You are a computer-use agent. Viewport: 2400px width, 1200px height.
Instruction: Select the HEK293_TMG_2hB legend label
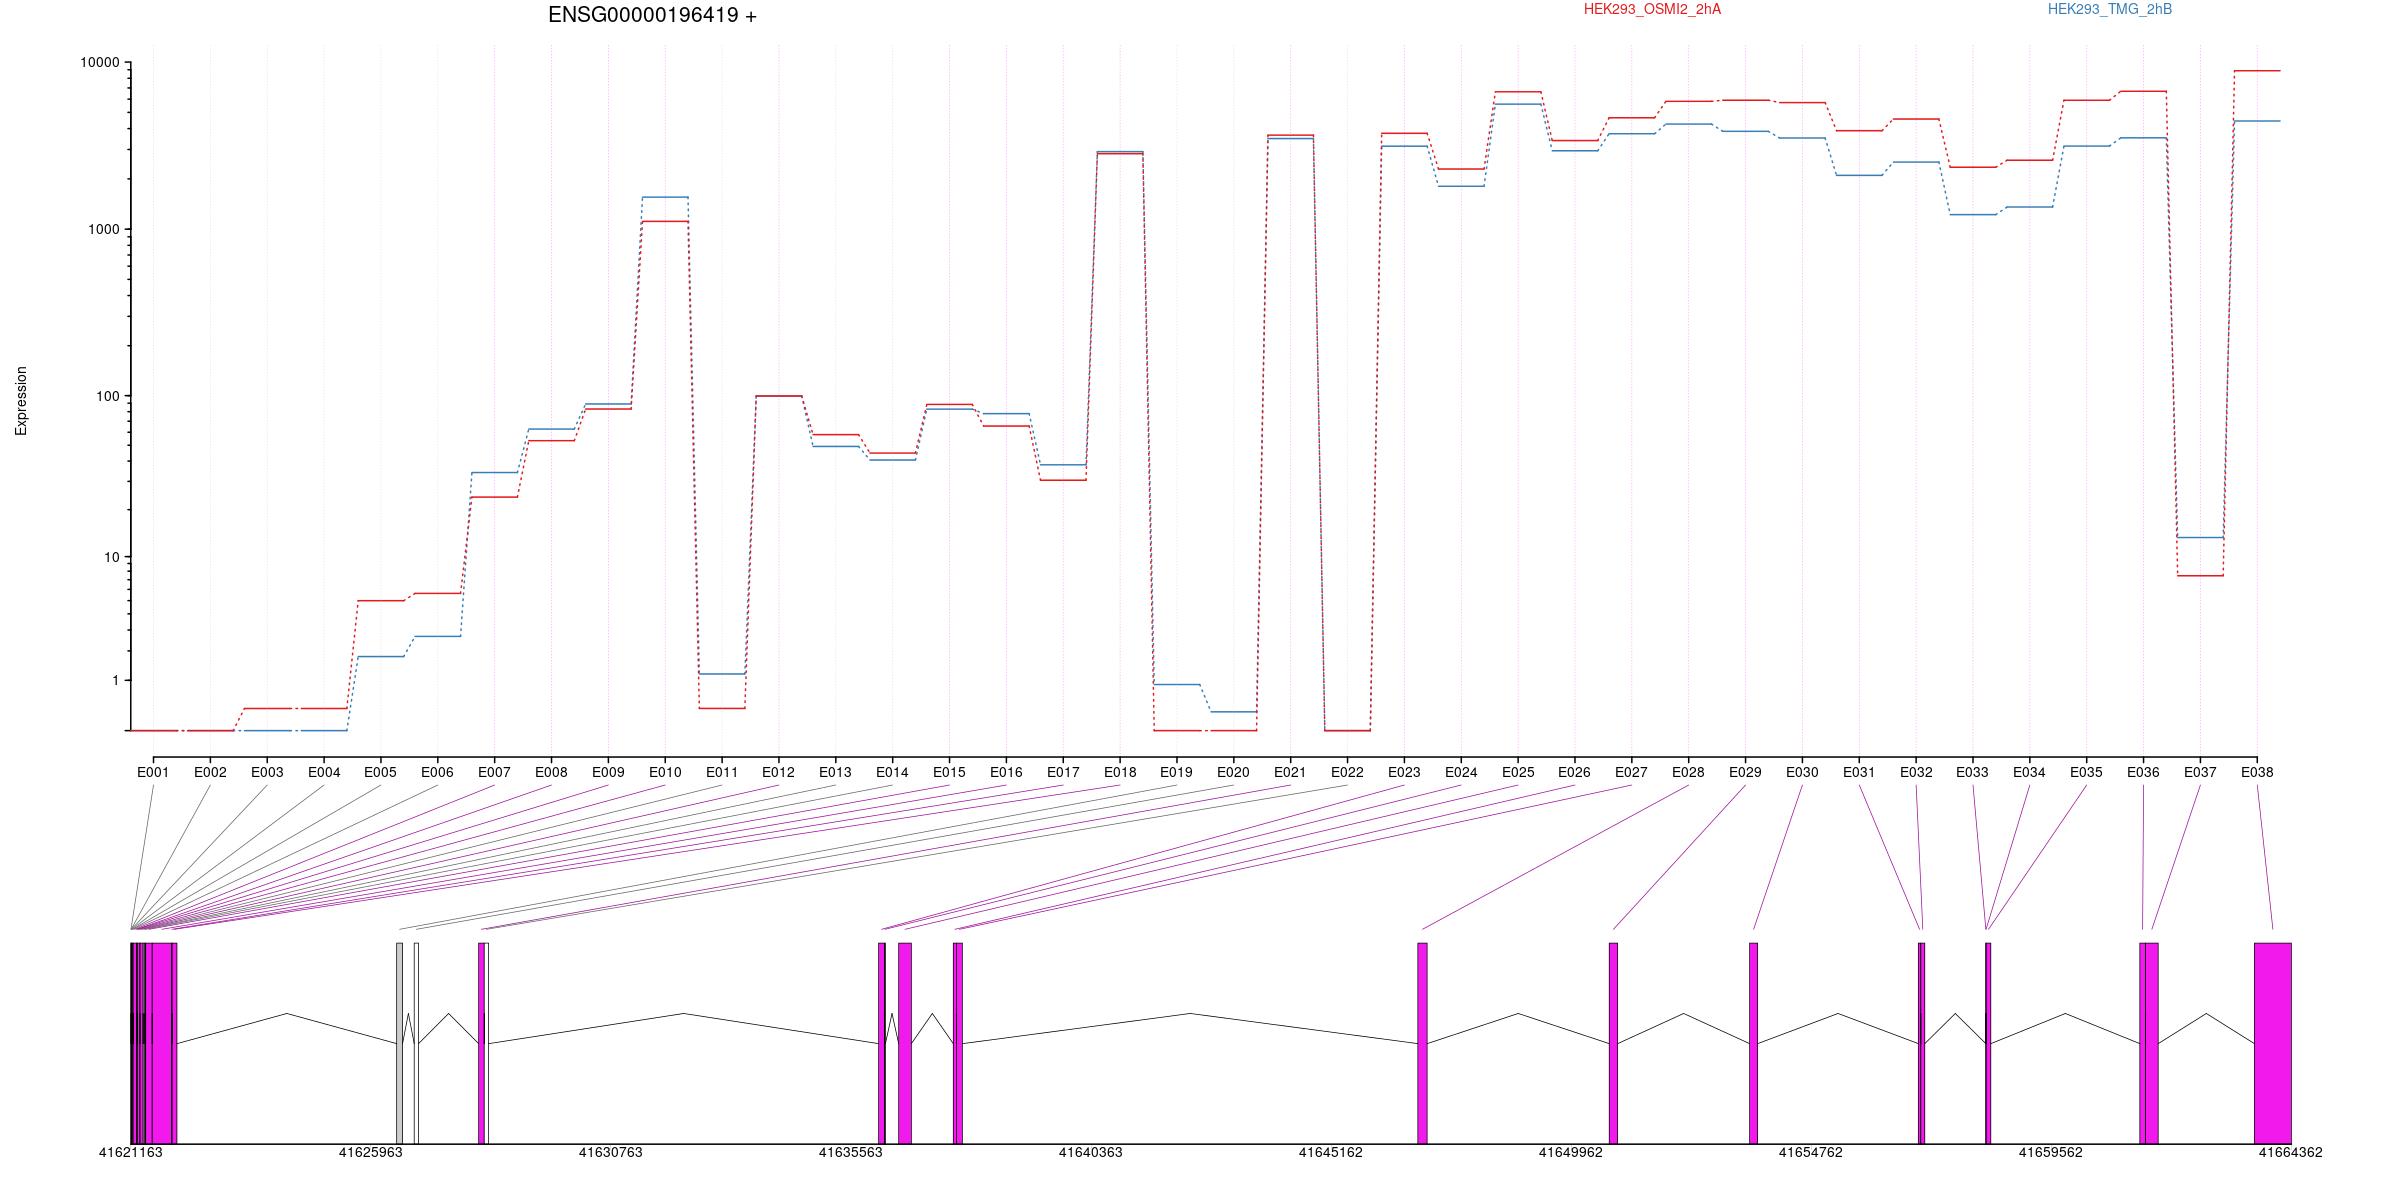tap(2110, 9)
